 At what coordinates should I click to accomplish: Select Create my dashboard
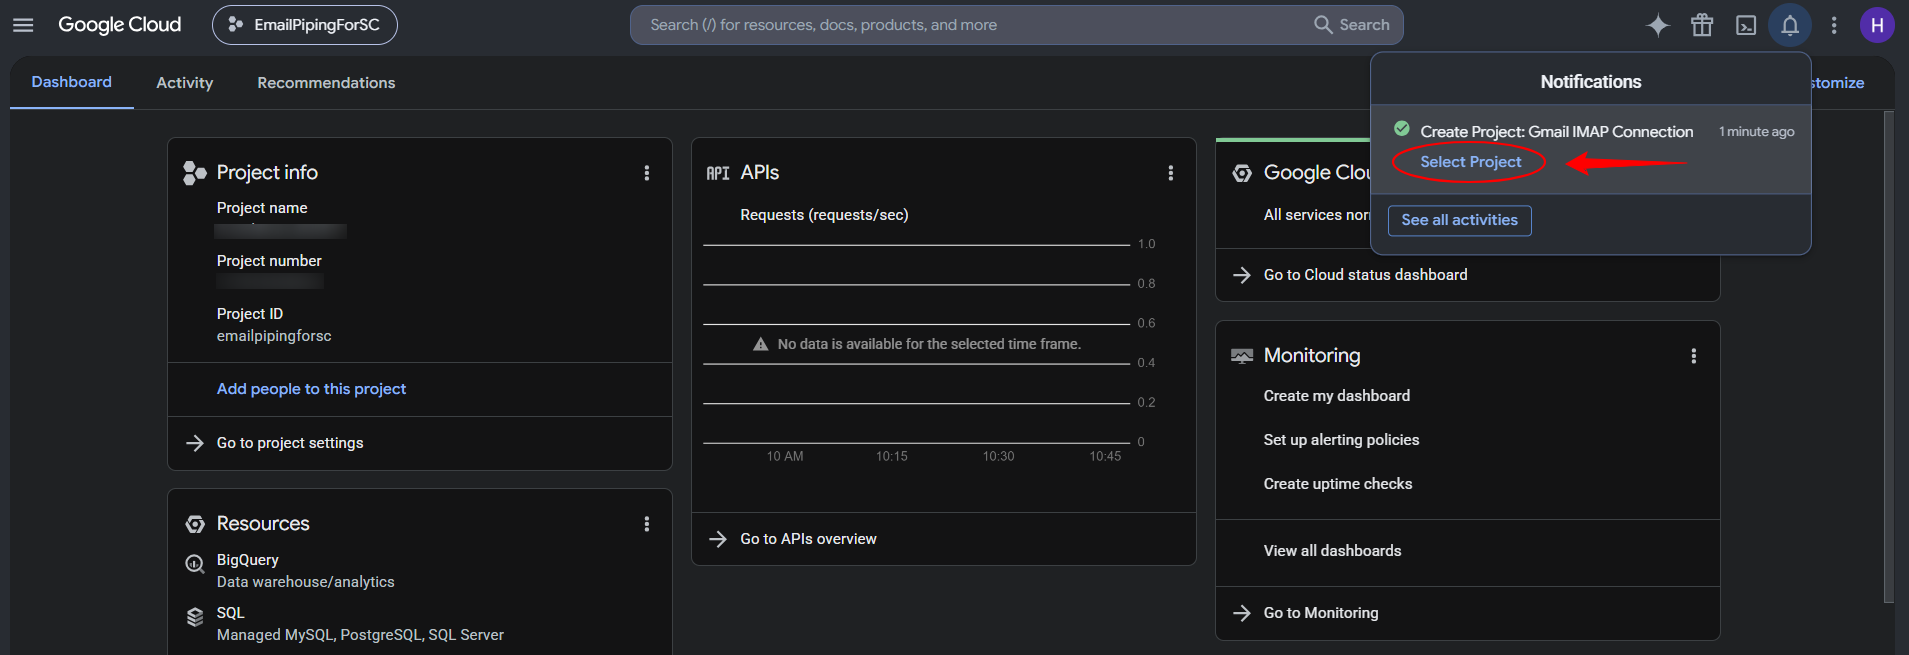point(1337,396)
